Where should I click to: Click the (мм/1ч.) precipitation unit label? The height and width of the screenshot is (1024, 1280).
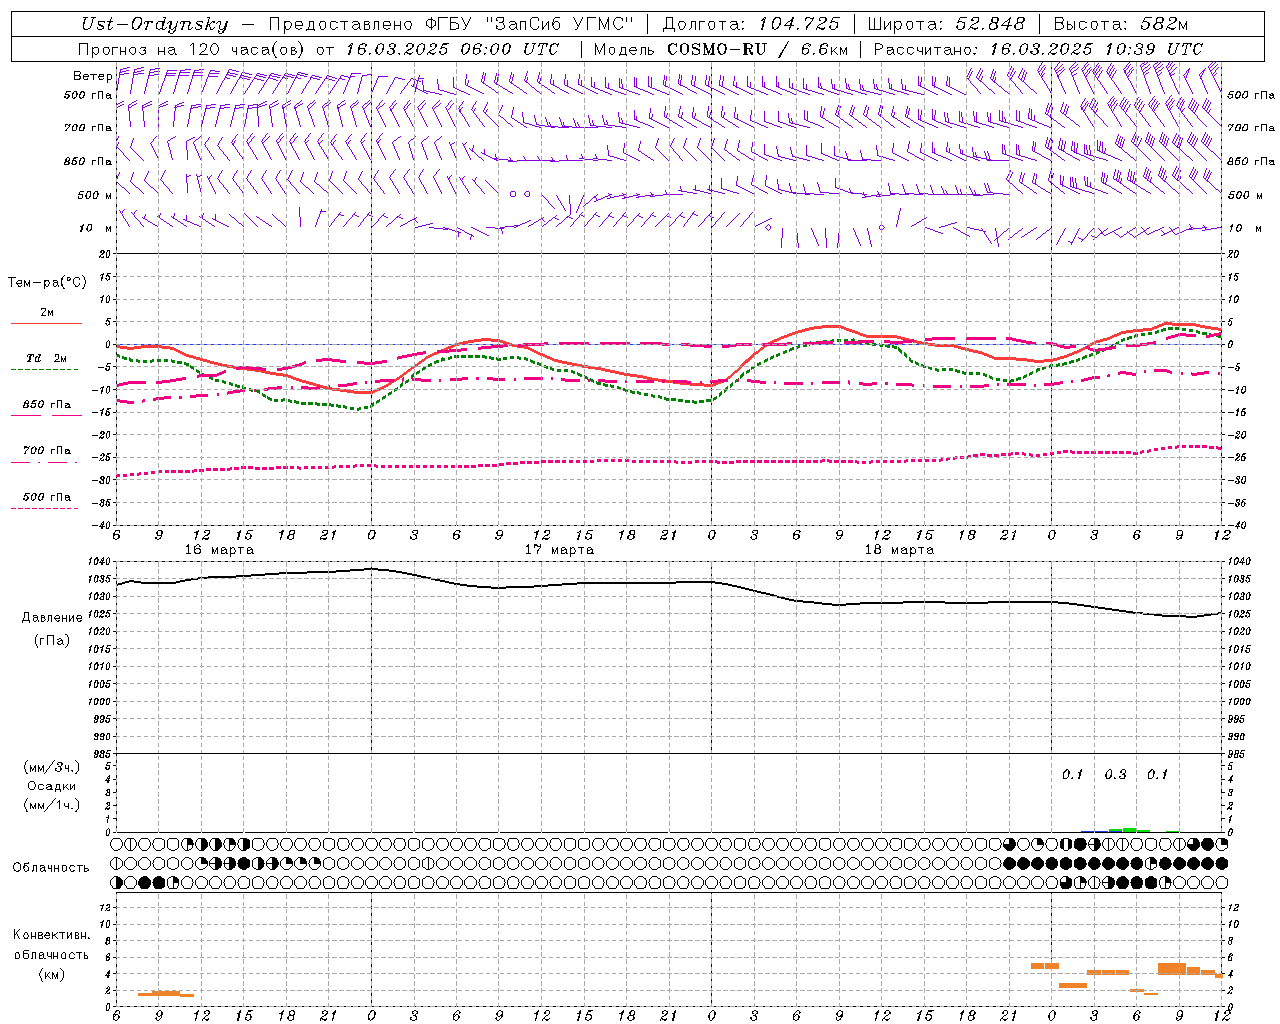click(x=52, y=805)
